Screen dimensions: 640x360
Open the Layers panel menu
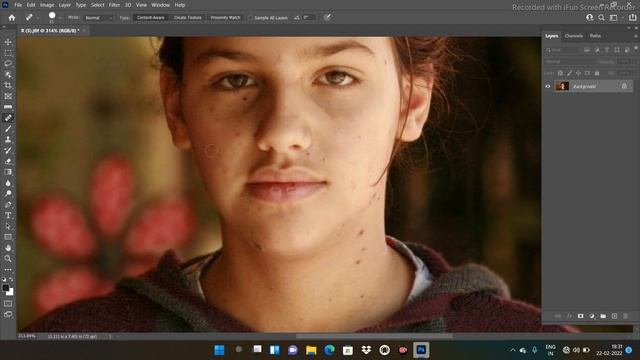point(636,36)
